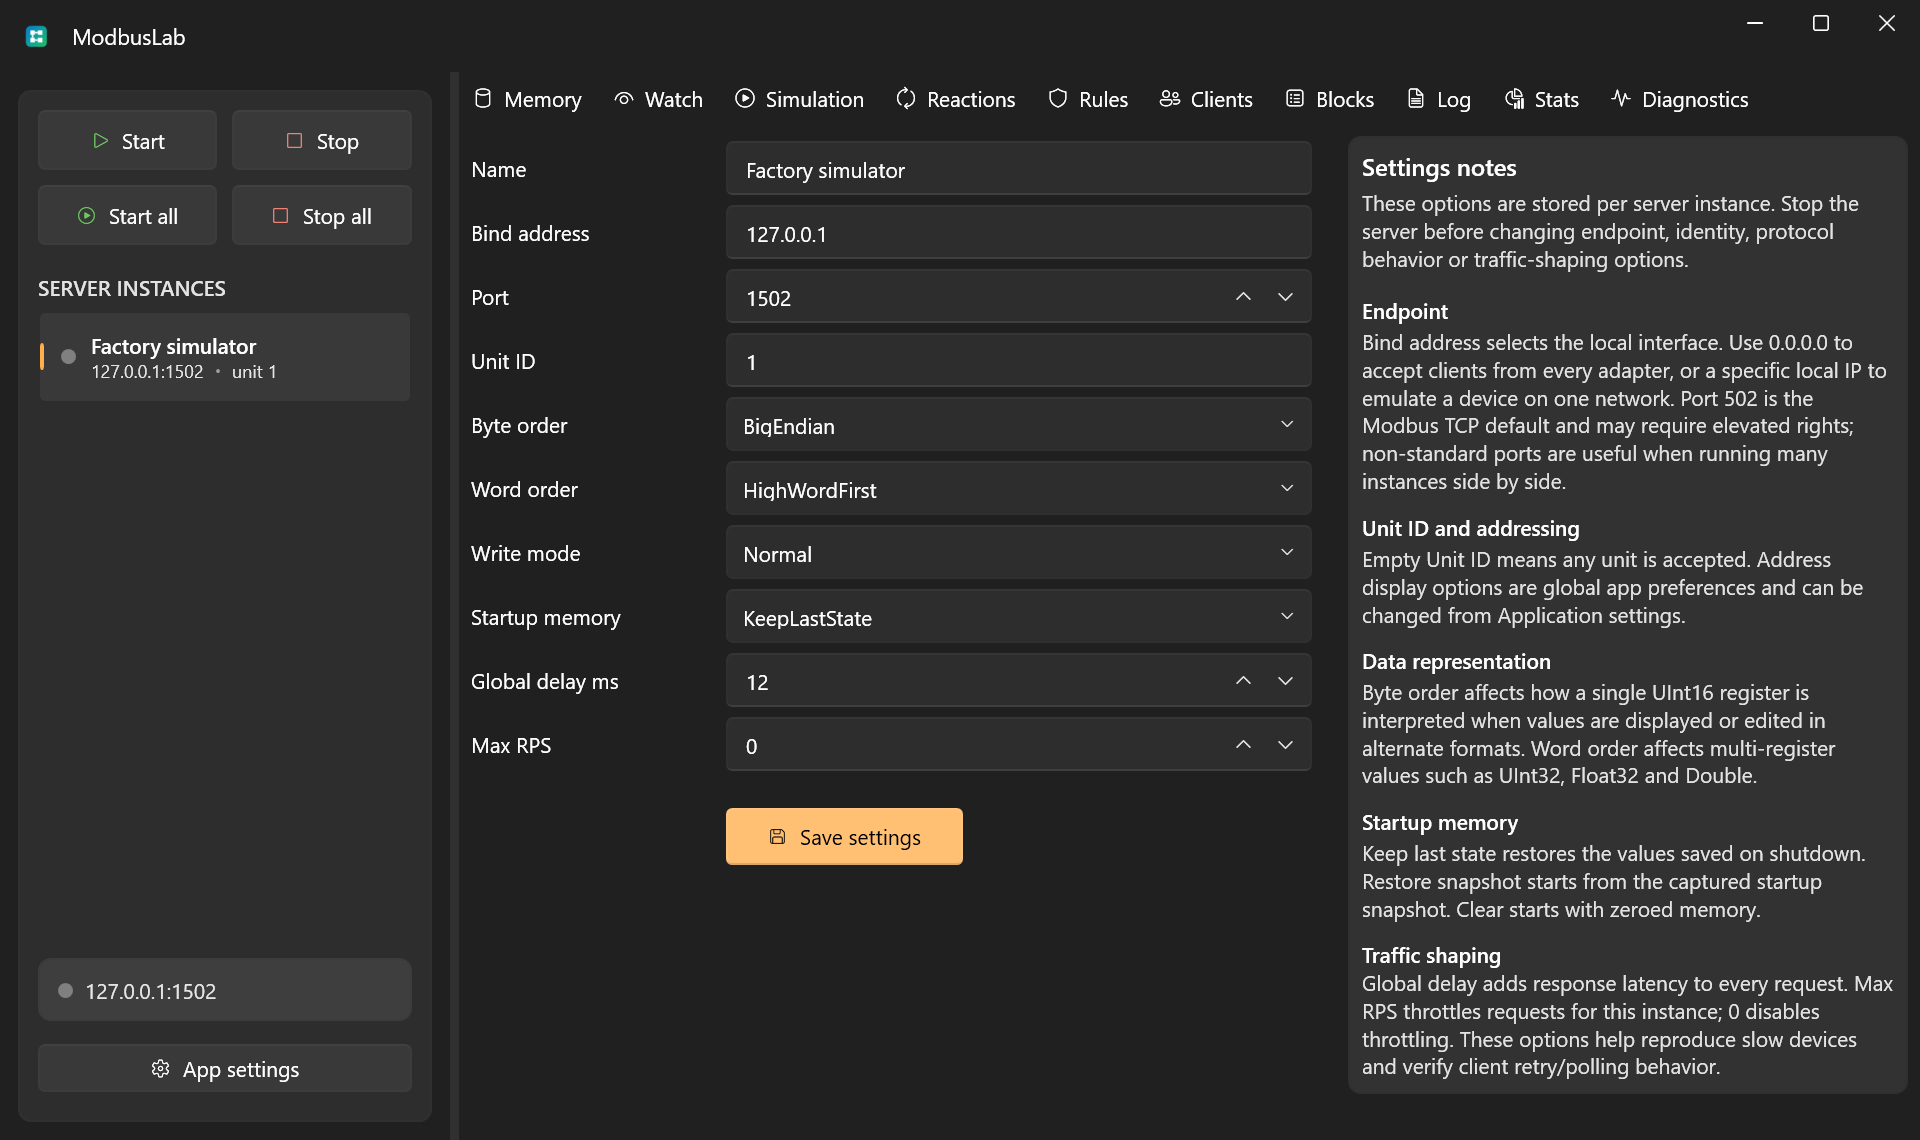Switch to the Watch tab
This screenshot has height=1140, width=1920.
pos(658,99)
